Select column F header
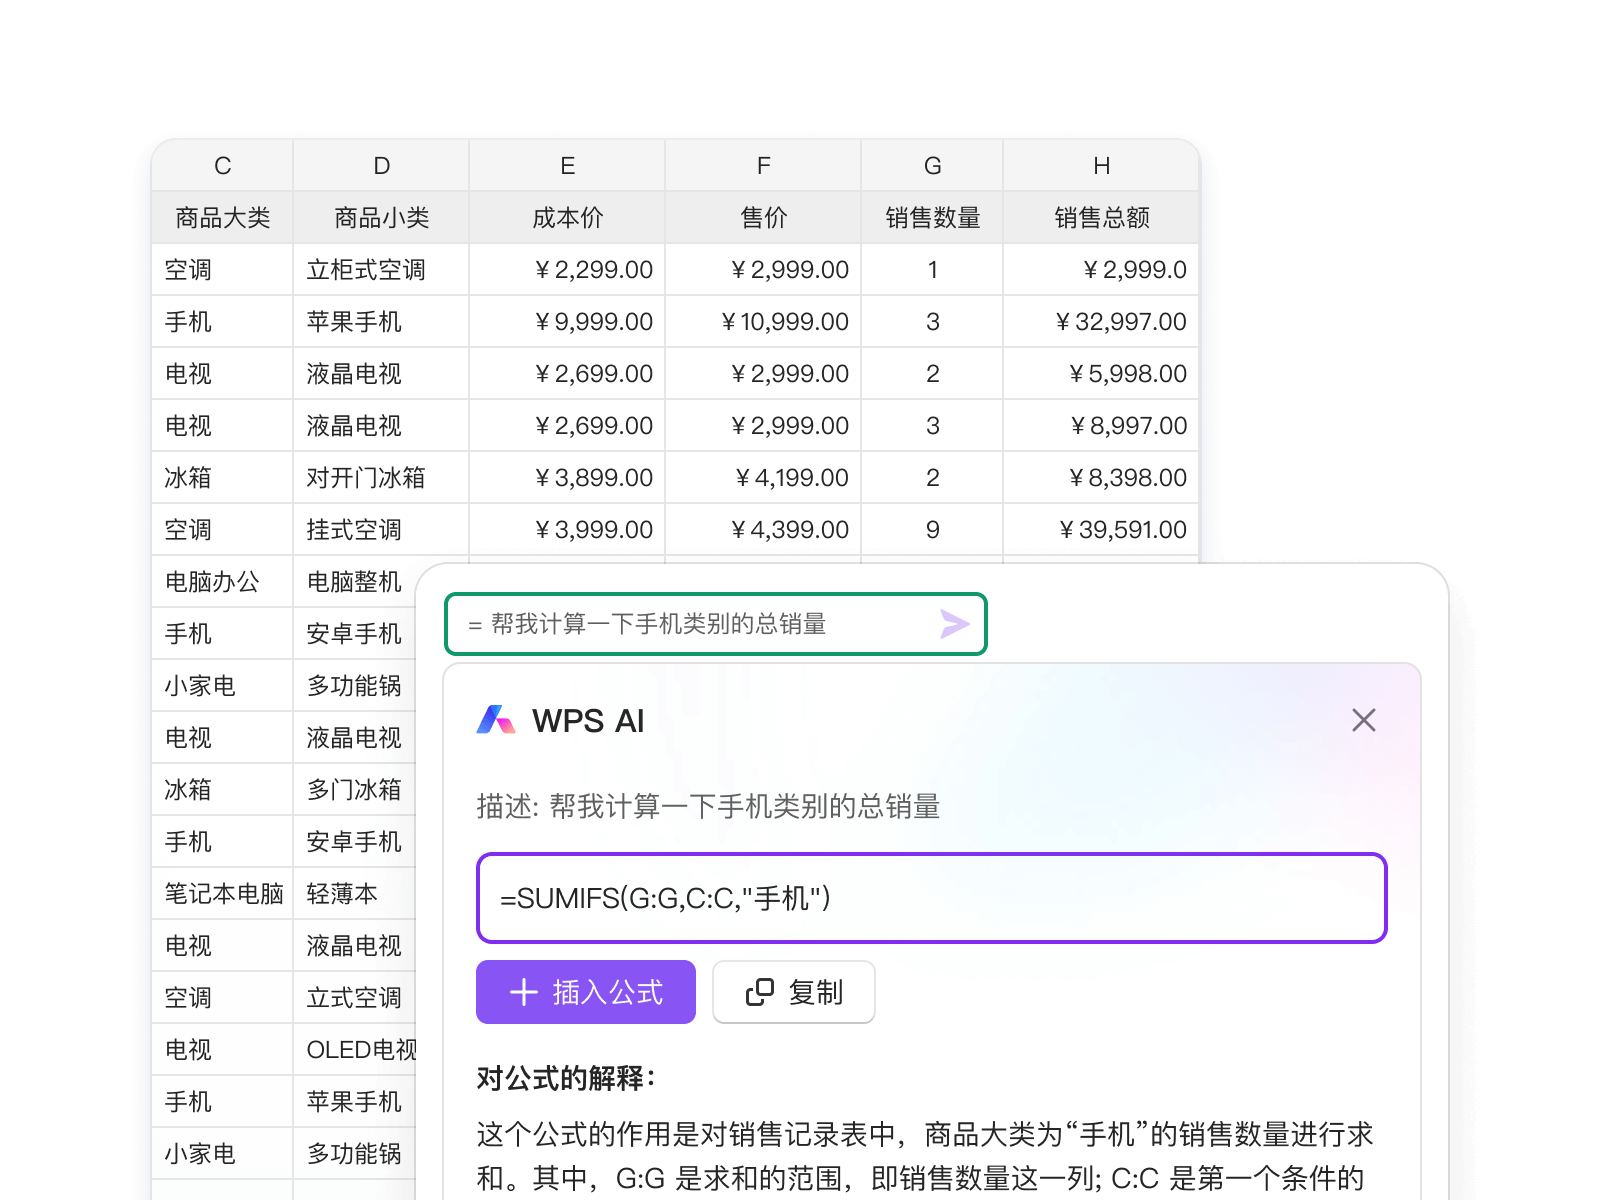This screenshot has height=1200, width=1600. (763, 165)
